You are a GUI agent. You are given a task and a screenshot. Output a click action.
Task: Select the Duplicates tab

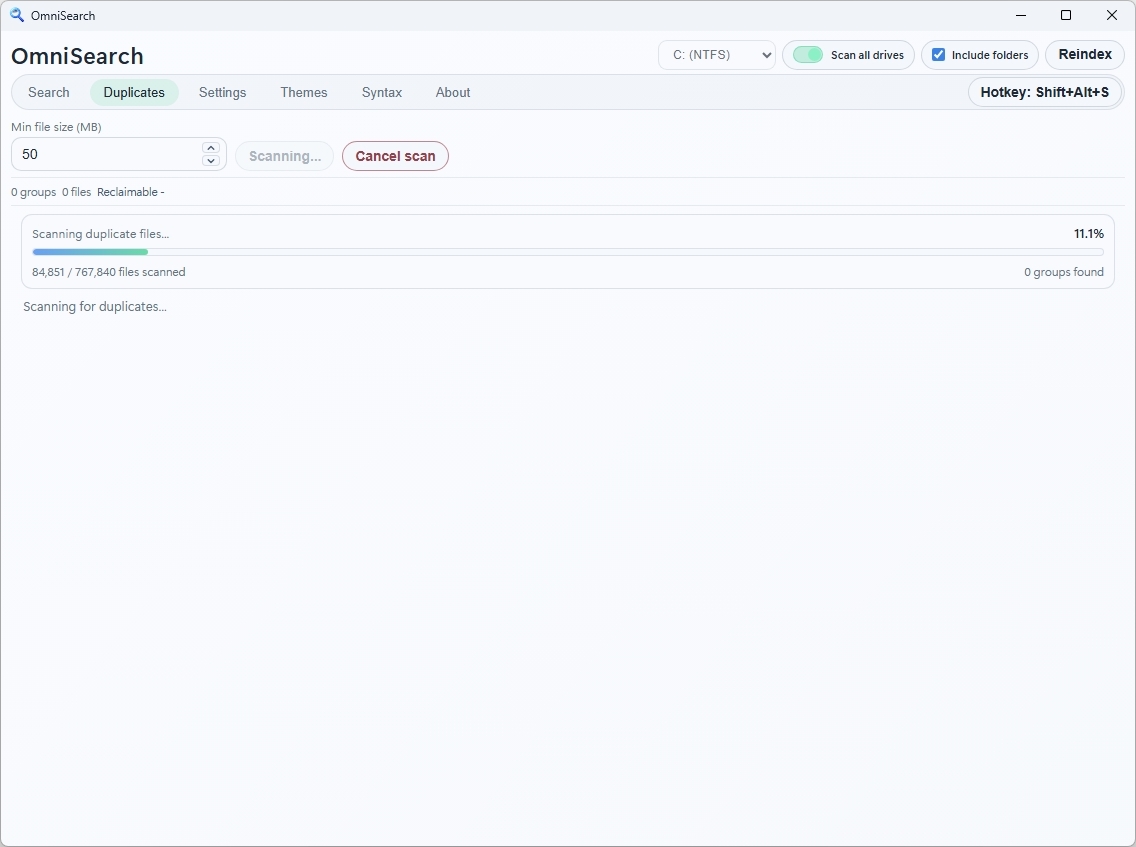coord(134,92)
